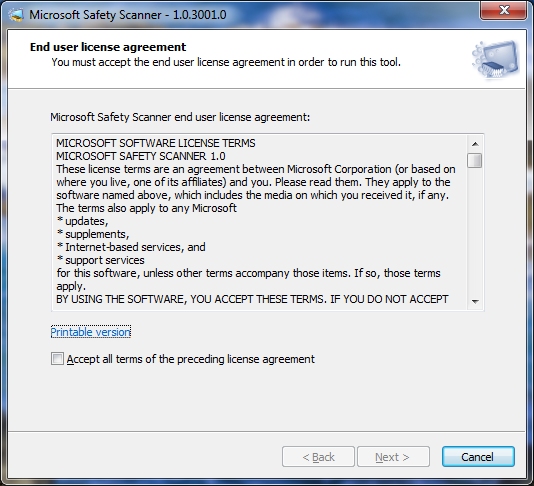Click the Safety Scanner computer logo image
Viewport: 534px width, 486px height.
[496, 60]
